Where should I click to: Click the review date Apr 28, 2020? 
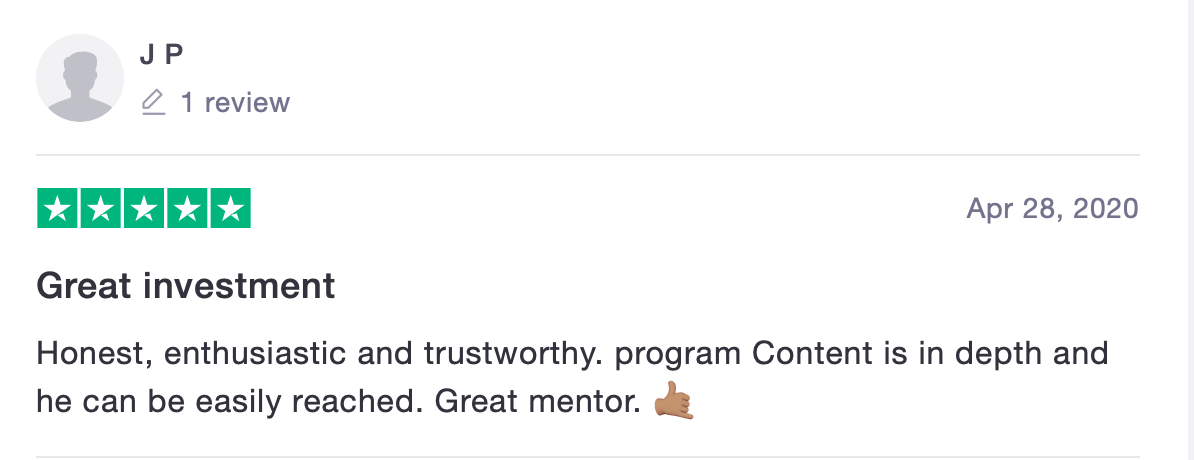pos(1052,208)
